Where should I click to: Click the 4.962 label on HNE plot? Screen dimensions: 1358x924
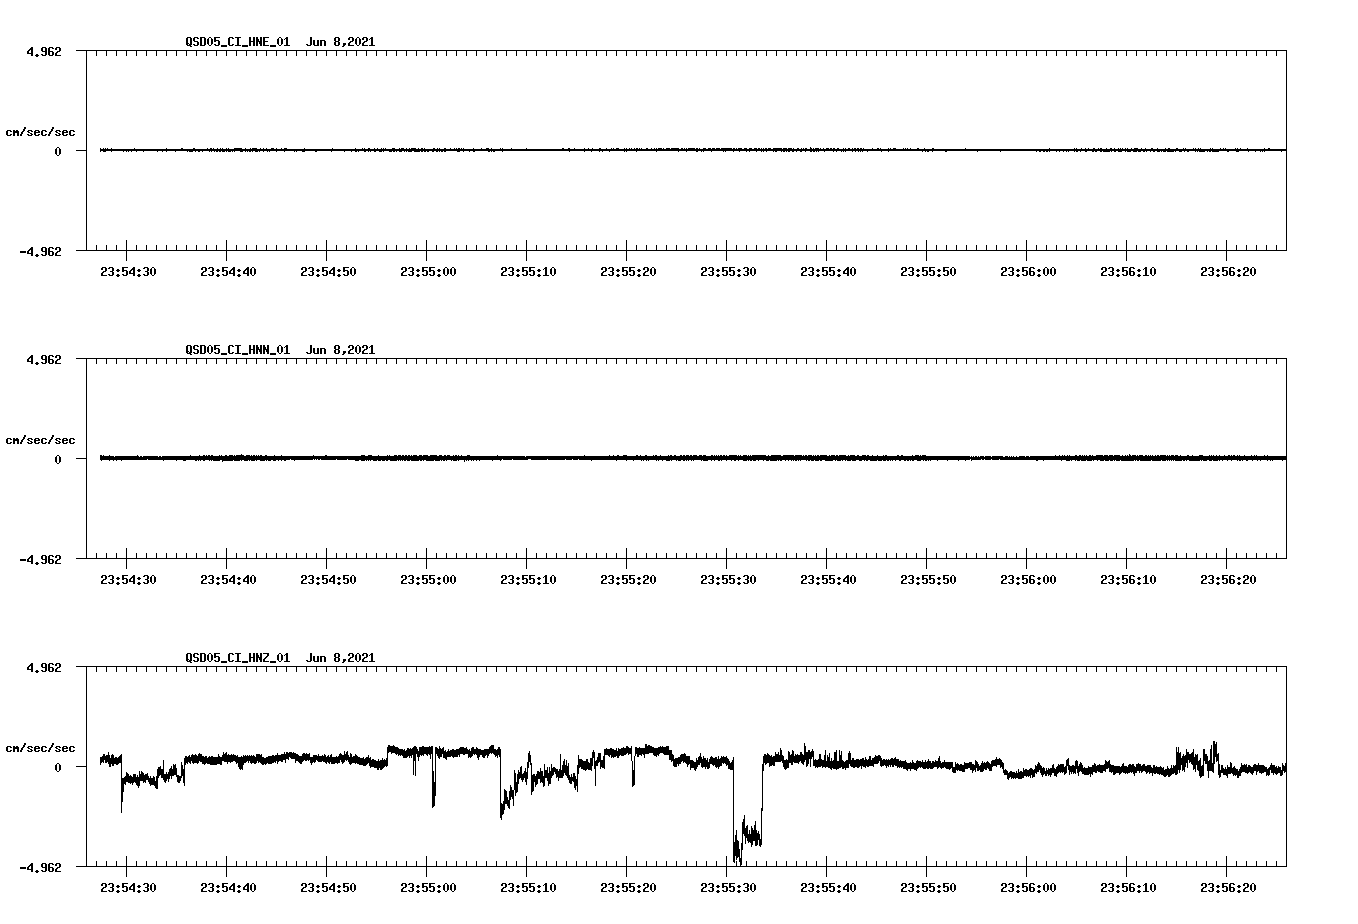(x=43, y=51)
